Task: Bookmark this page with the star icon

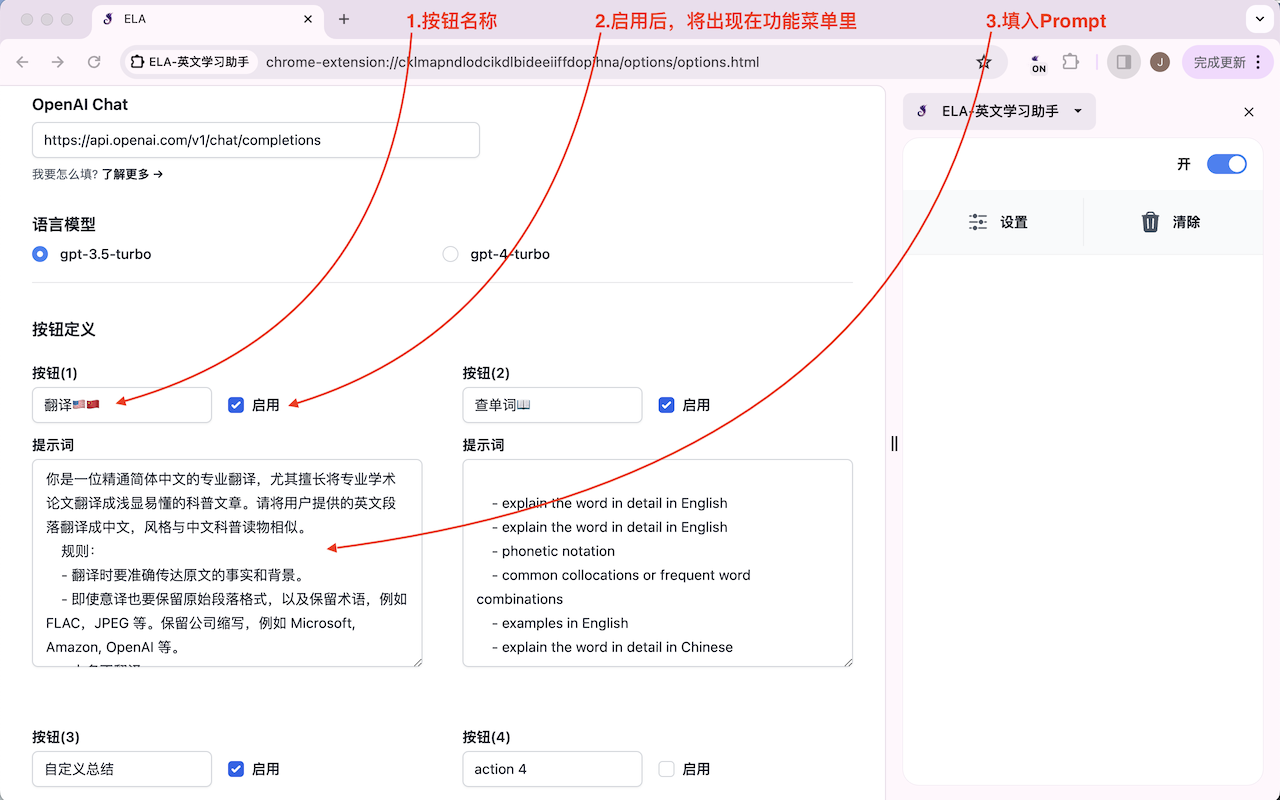Action: [984, 62]
